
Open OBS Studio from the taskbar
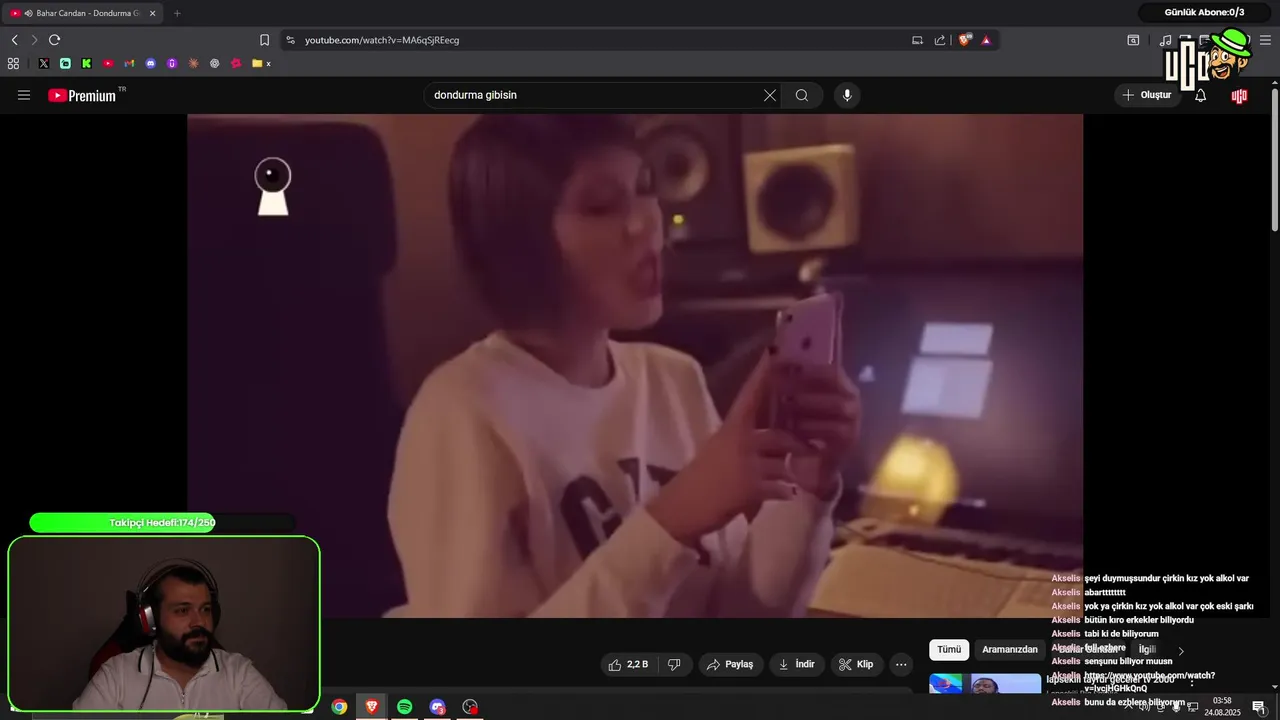point(470,707)
